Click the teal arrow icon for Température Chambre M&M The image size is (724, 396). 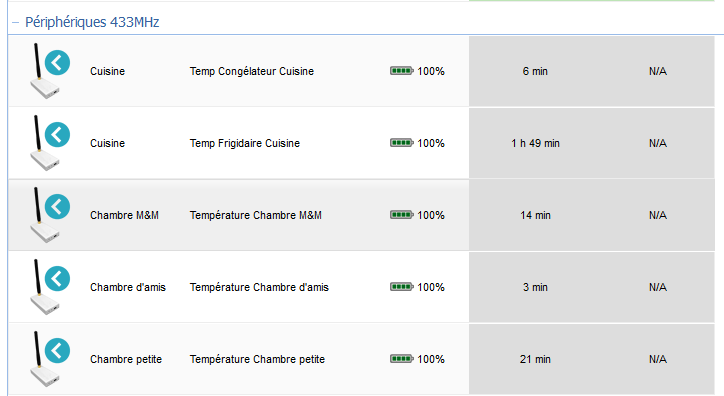coord(57,206)
